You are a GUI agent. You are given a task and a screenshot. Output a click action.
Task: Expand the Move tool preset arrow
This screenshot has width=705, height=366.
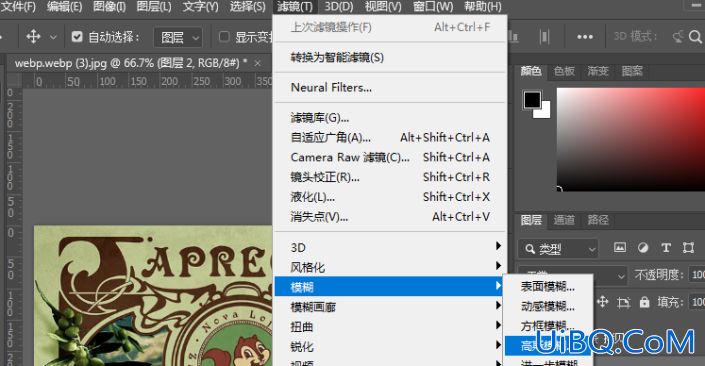53,37
